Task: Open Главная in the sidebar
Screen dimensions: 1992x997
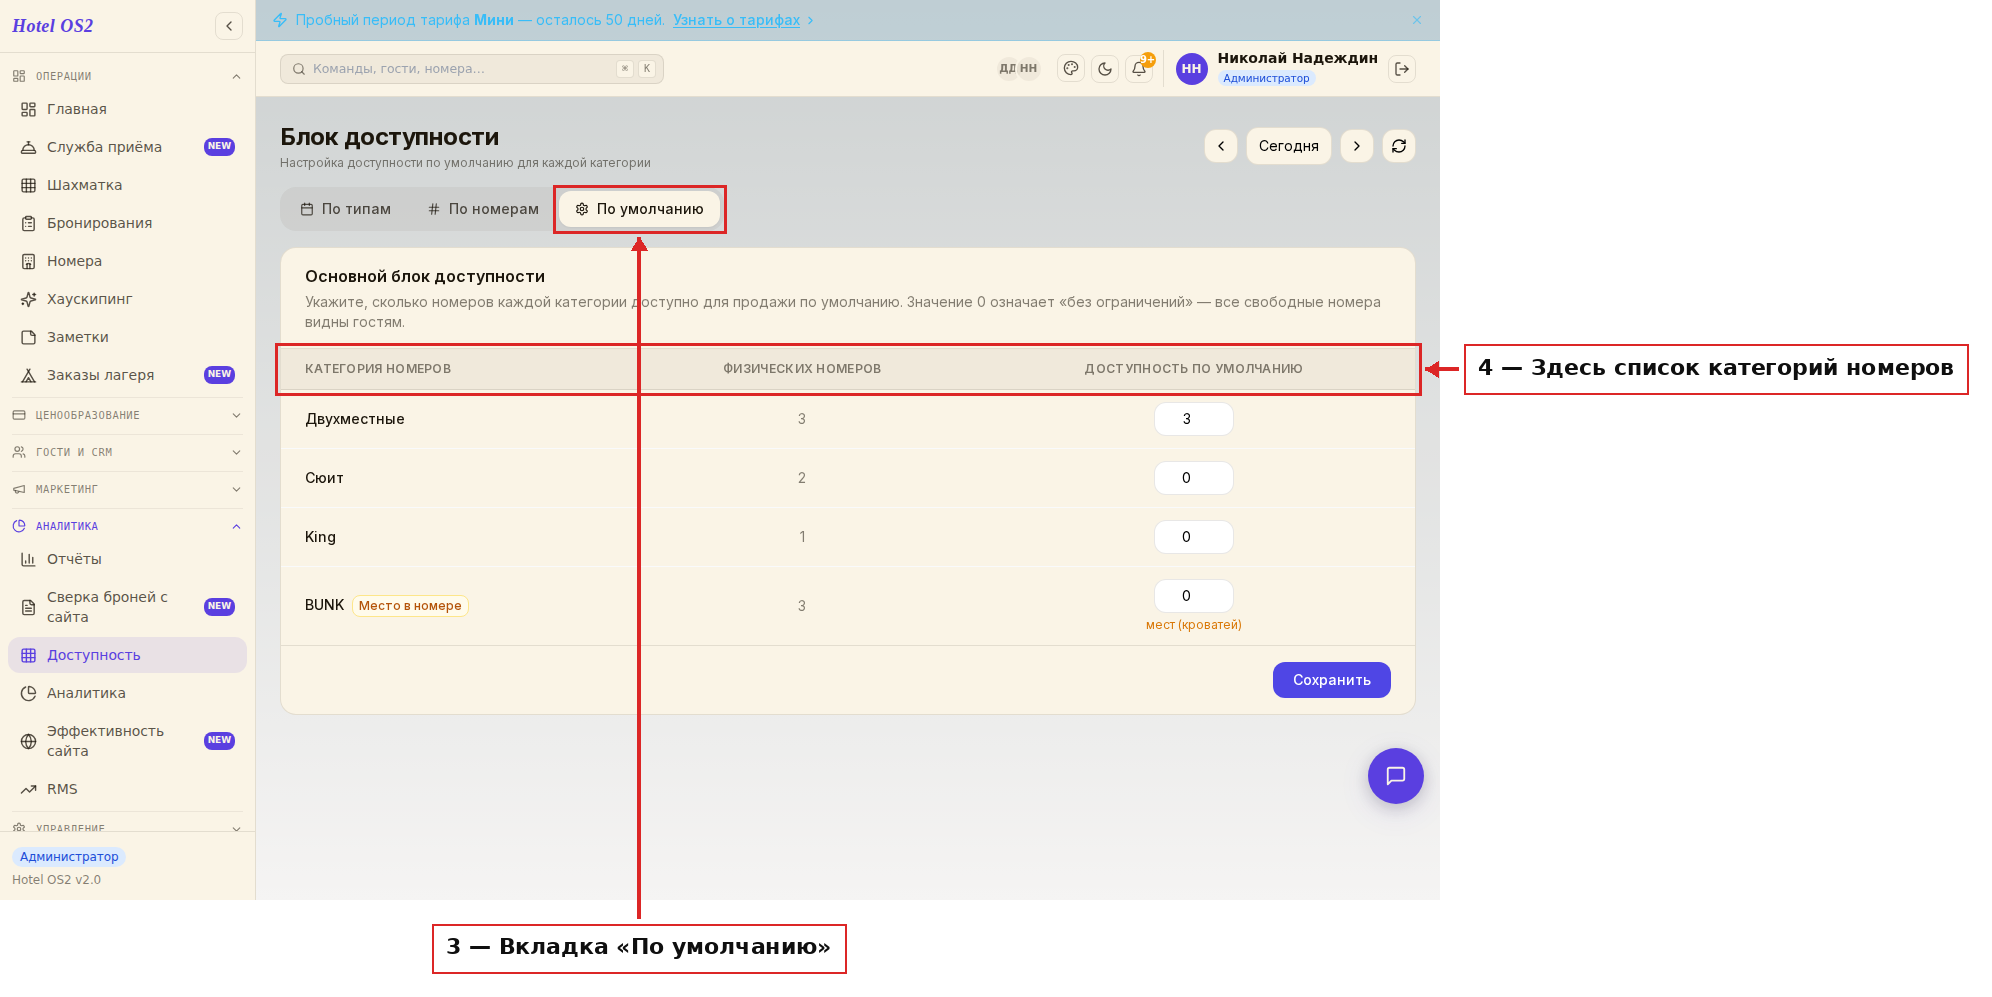Action: coord(127,109)
